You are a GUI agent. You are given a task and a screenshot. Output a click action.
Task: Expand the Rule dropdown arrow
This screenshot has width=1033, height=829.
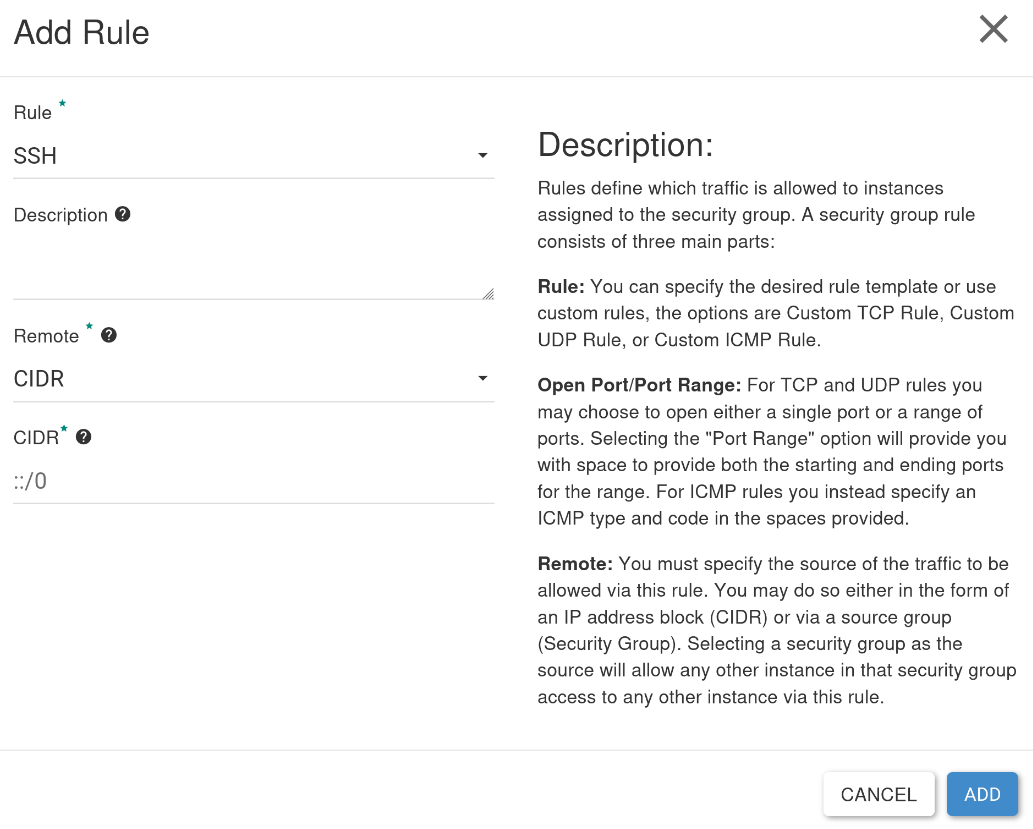coord(483,156)
